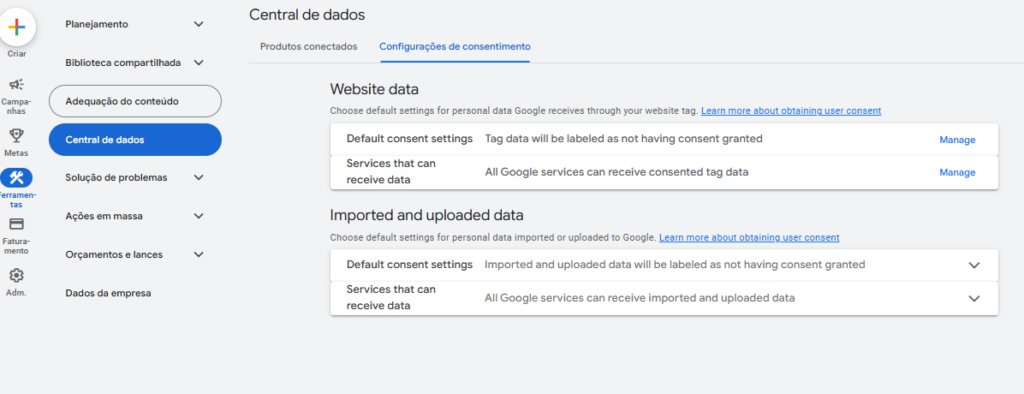Expand imported data Services that can receive data chevron
Image resolution: width=1024 pixels, height=394 pixels.
(974, 299)
